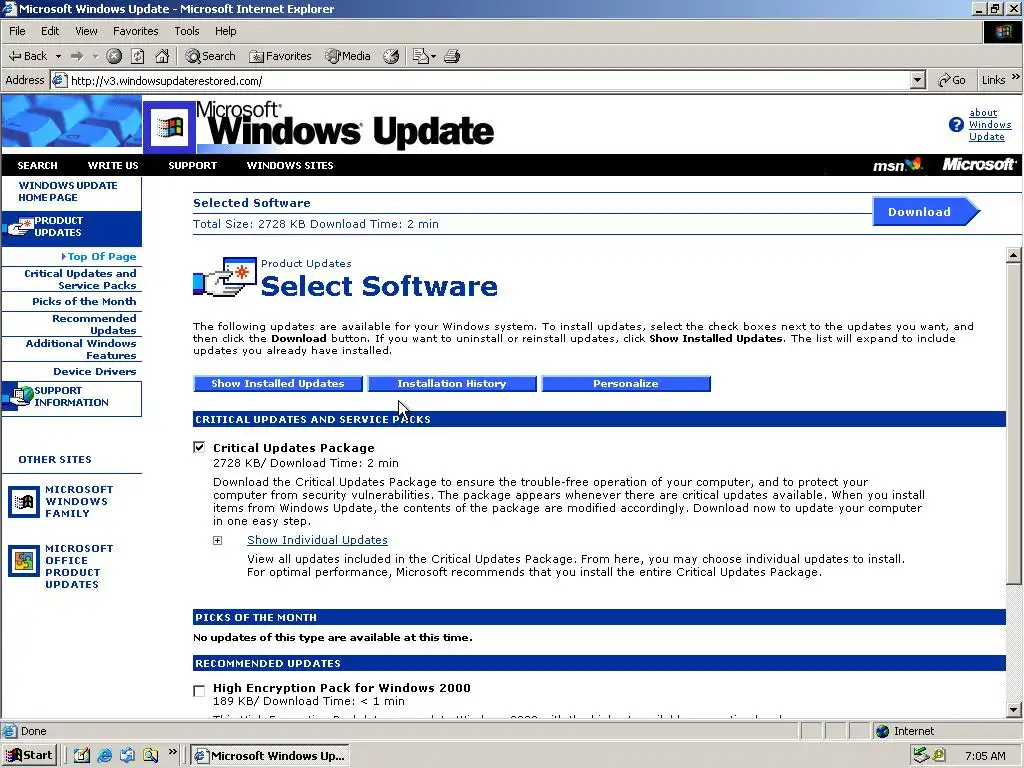
Task: Click the Go button
Action: coord(951,80)
